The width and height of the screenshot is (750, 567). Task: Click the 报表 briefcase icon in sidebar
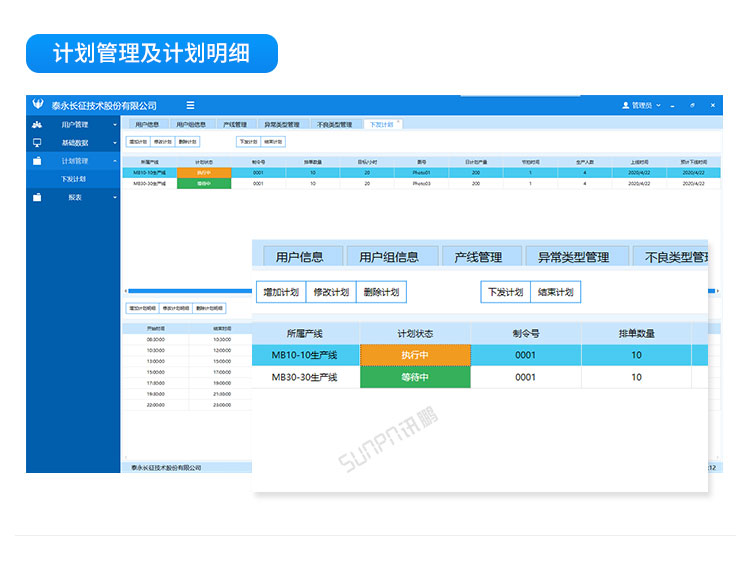pyautogui.click(x=37, y=197)
